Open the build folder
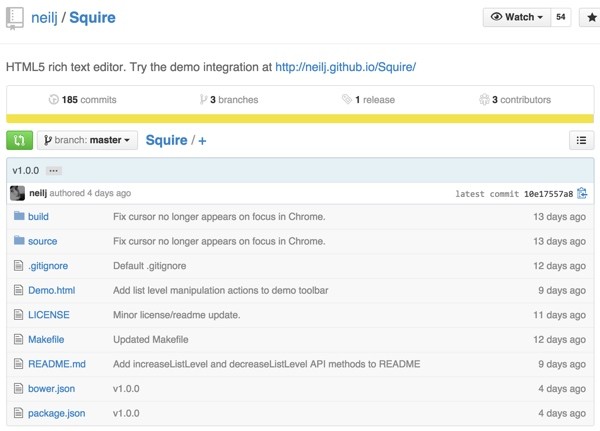 point(38,217)
